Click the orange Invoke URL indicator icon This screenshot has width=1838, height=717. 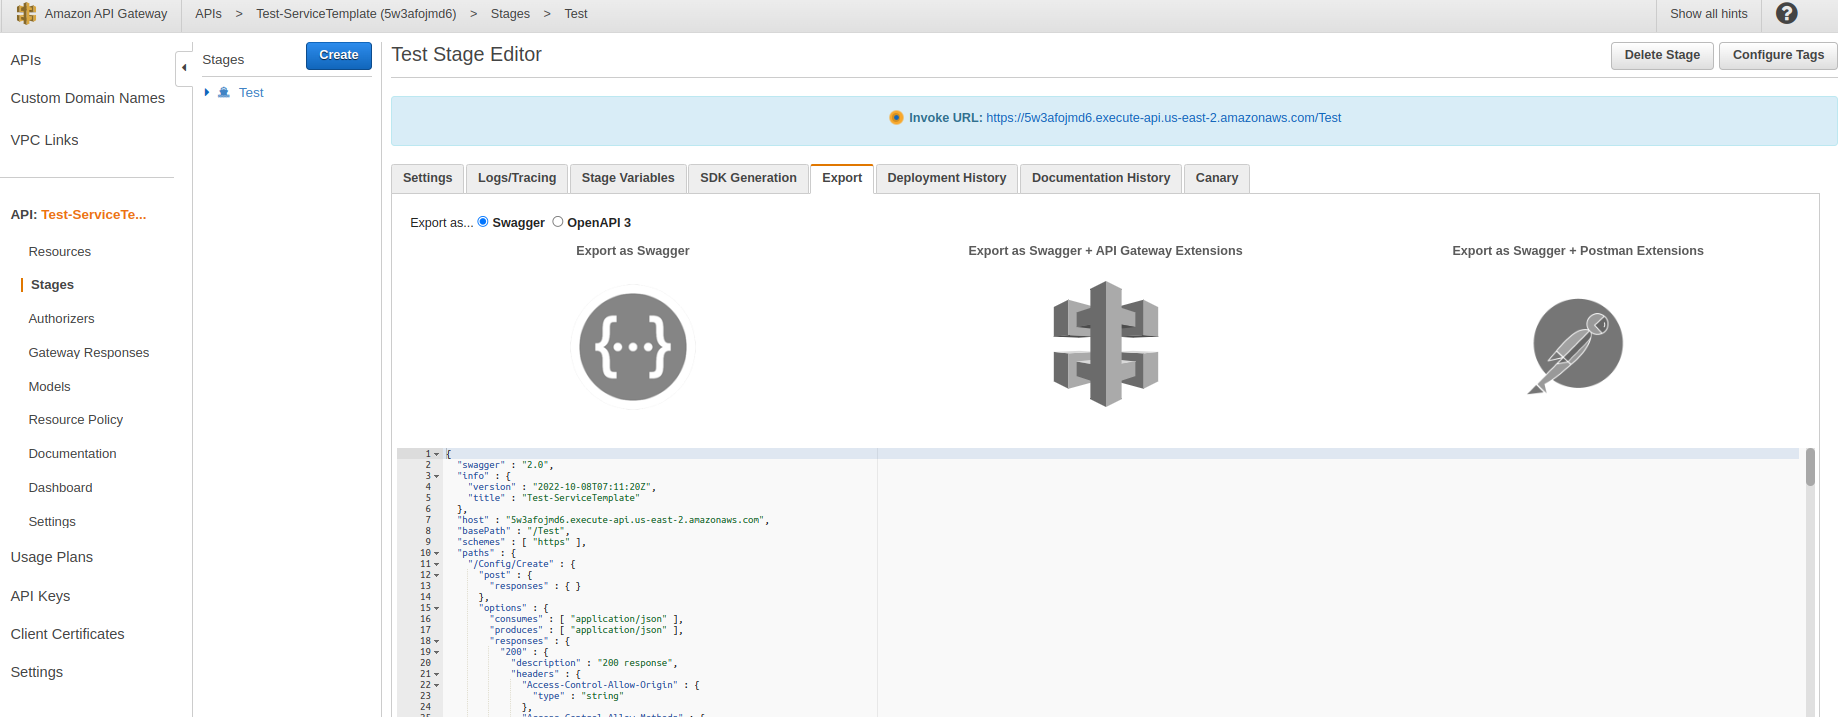point(896,118)
